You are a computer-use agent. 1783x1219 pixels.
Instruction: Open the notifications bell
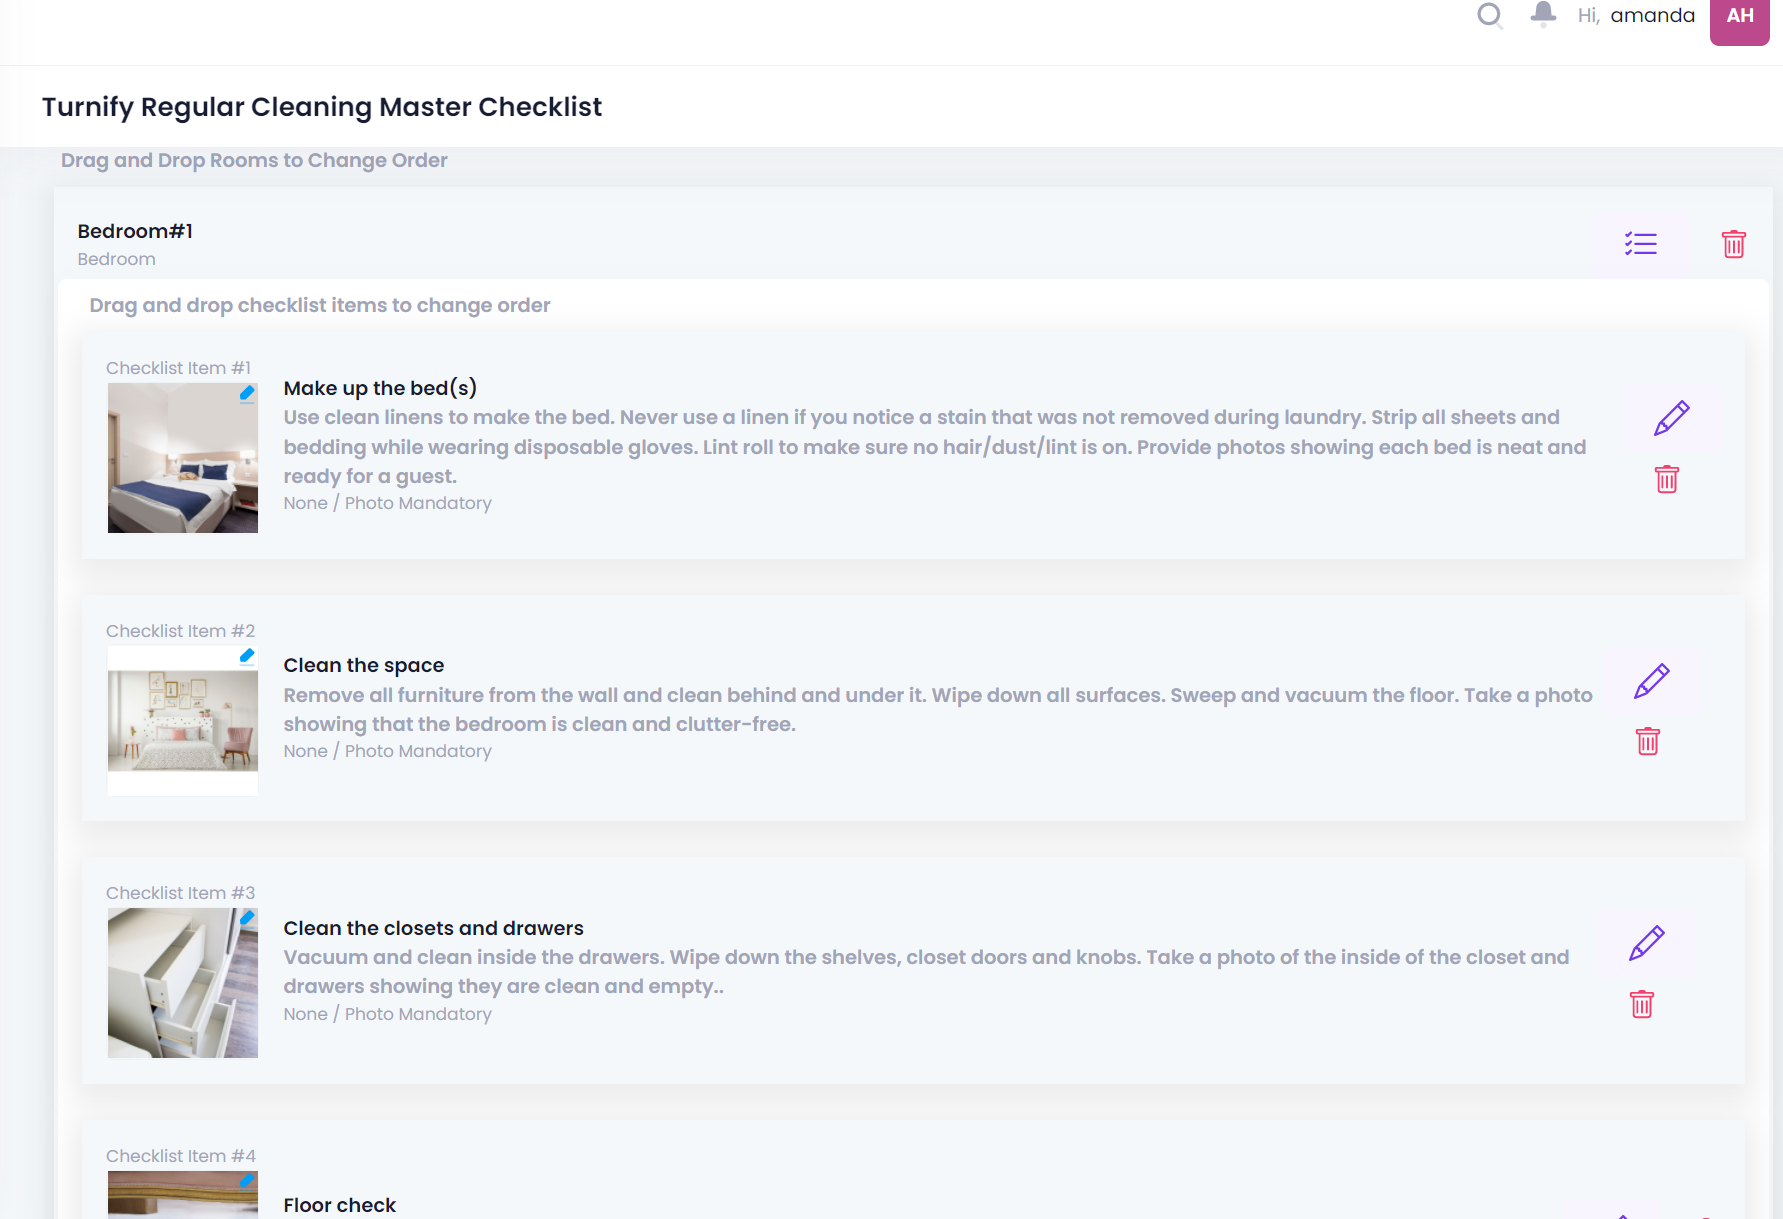(x=1543, y=14)
